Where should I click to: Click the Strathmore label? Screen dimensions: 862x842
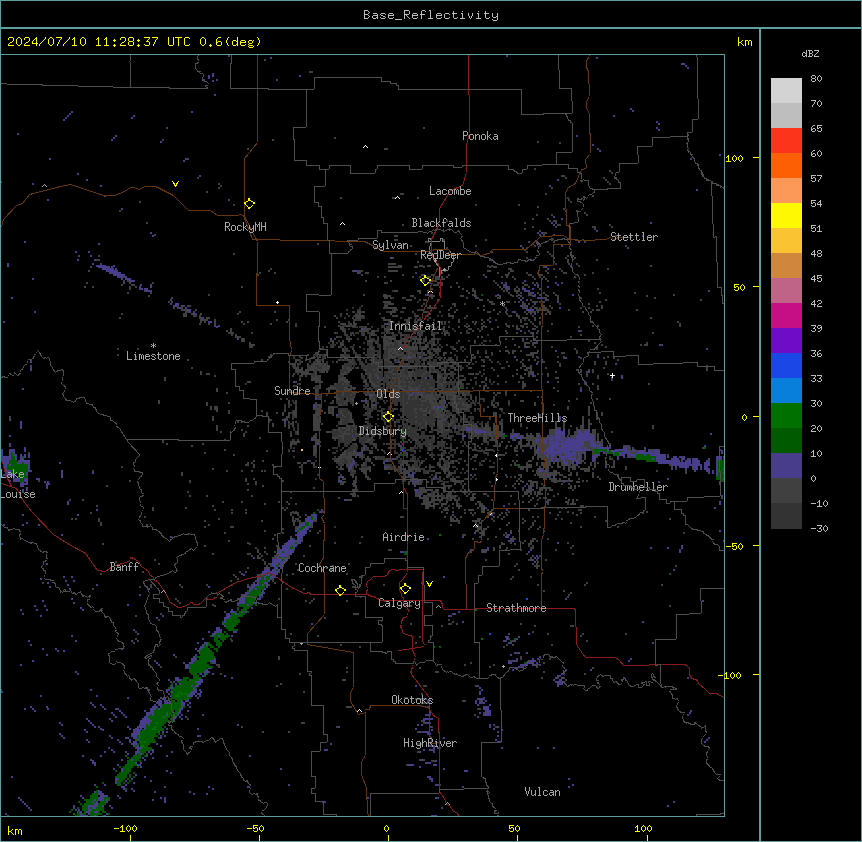[x=516, y=608]
